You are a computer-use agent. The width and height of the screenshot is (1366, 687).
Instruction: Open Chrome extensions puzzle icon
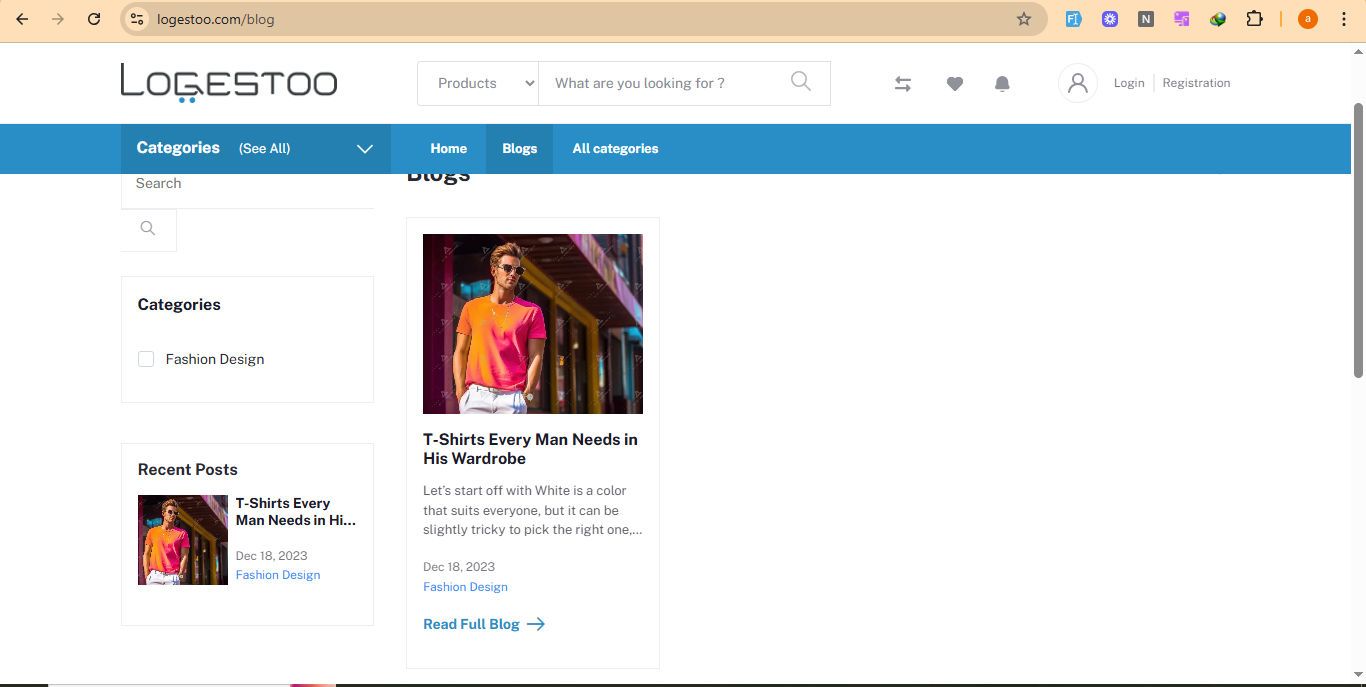[x=1254, y=19]
